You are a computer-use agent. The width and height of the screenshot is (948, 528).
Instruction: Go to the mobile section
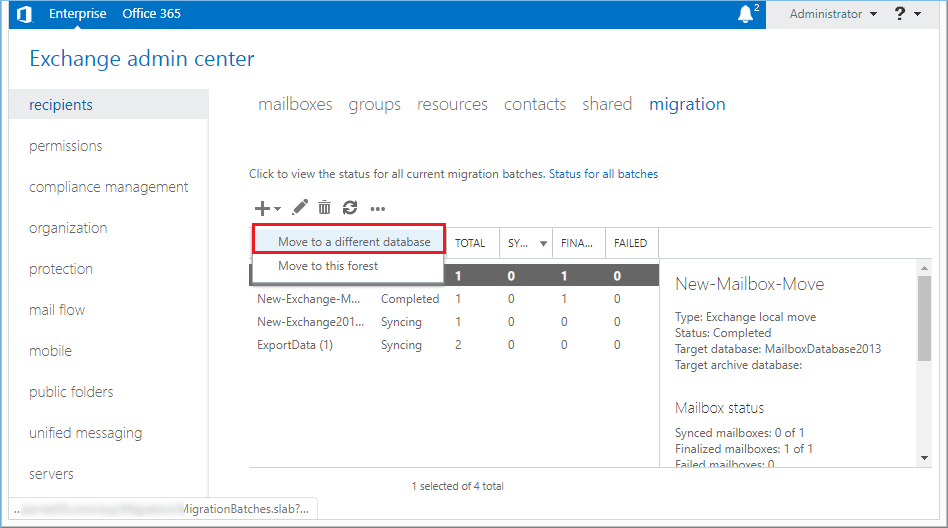coord(50,351)
